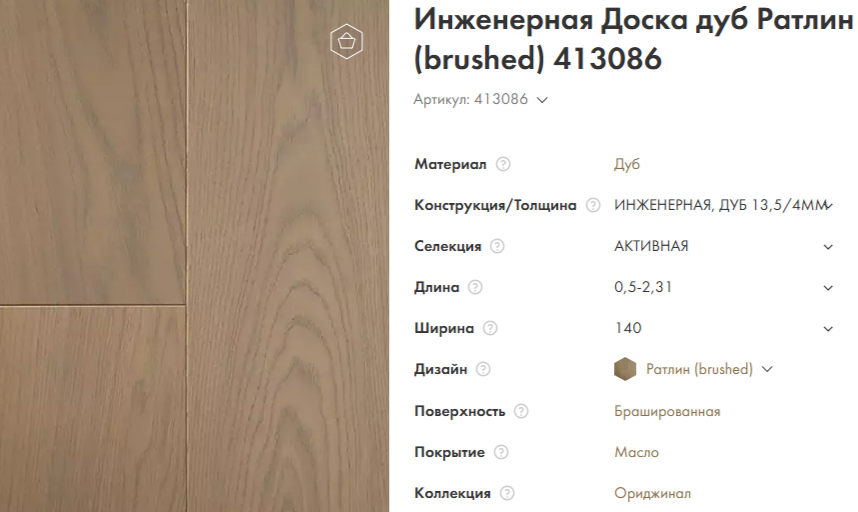Click the Ориджинал collection link
The height and width of the screenshot is (512, 858).
click(652, 493)
